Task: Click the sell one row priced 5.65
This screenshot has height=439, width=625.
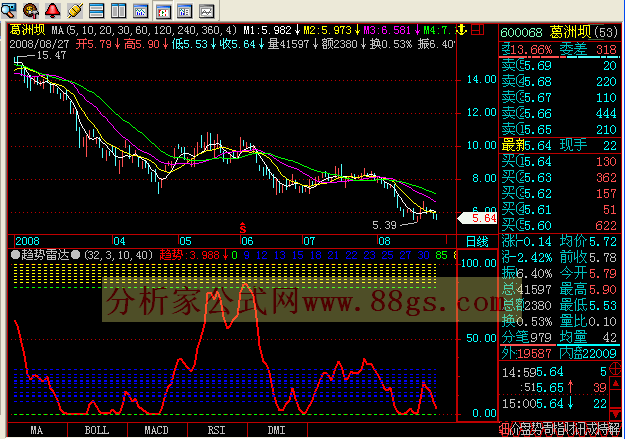Action: pyautogui.click(x=560, y=129)
